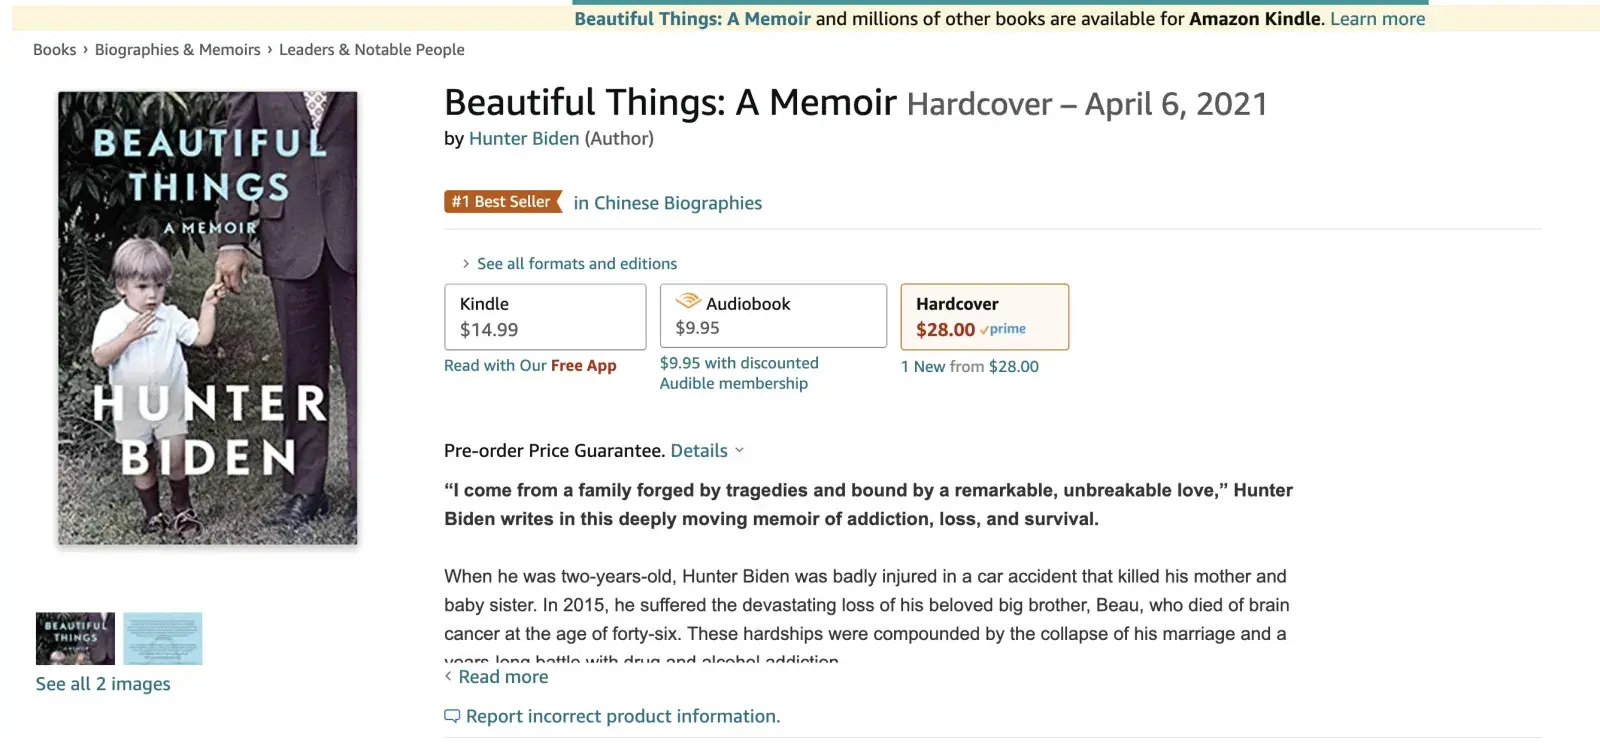The width and height of the screenshot is (1600, 750).
Task: Click the Prime checkmark logo
Action: (1003, 329)
